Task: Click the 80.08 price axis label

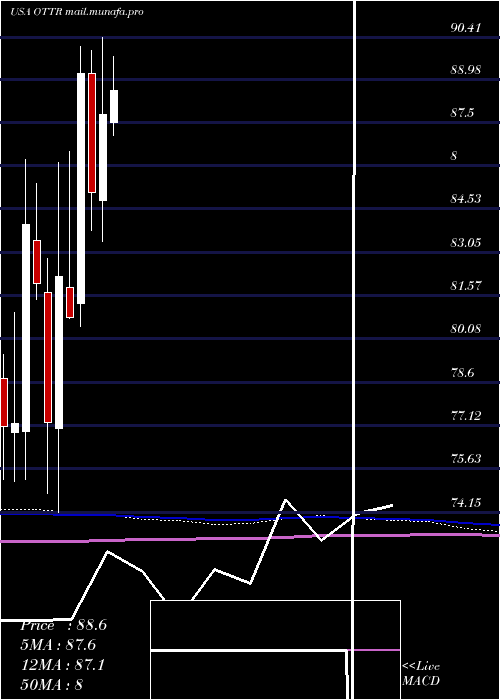Action: click(x=466, y=329)
